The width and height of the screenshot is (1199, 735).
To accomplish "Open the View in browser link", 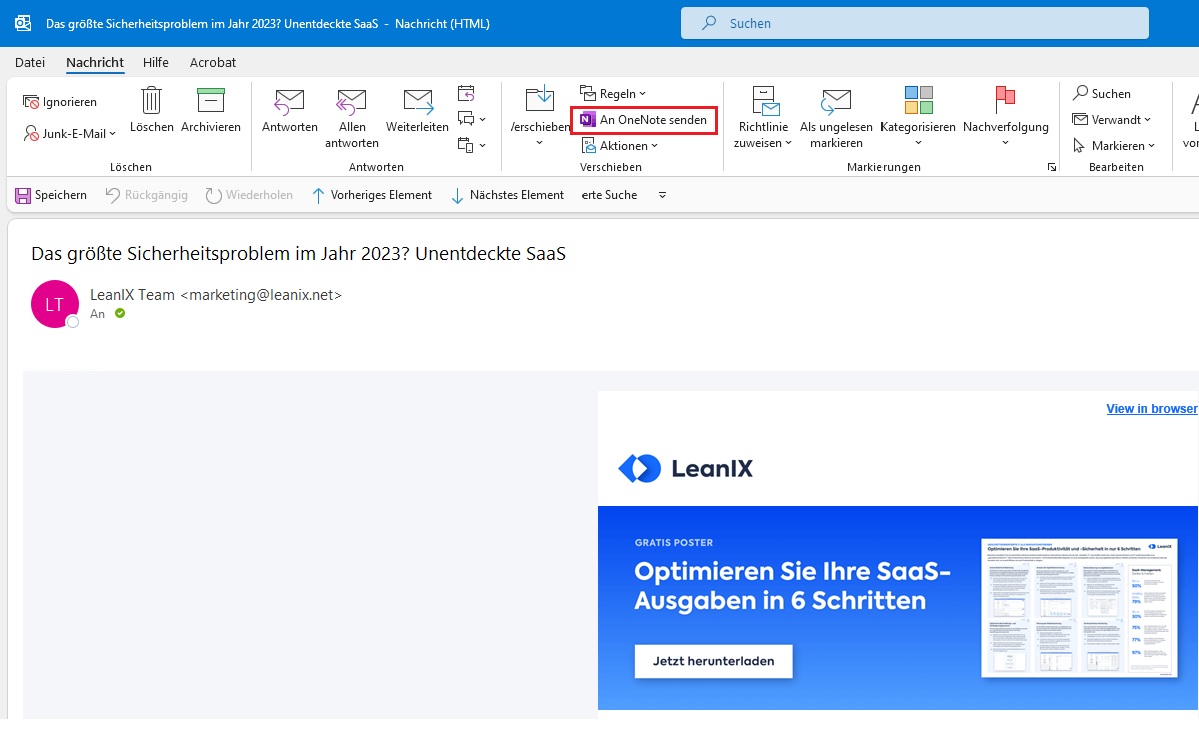I will (x=1152, y=408).
